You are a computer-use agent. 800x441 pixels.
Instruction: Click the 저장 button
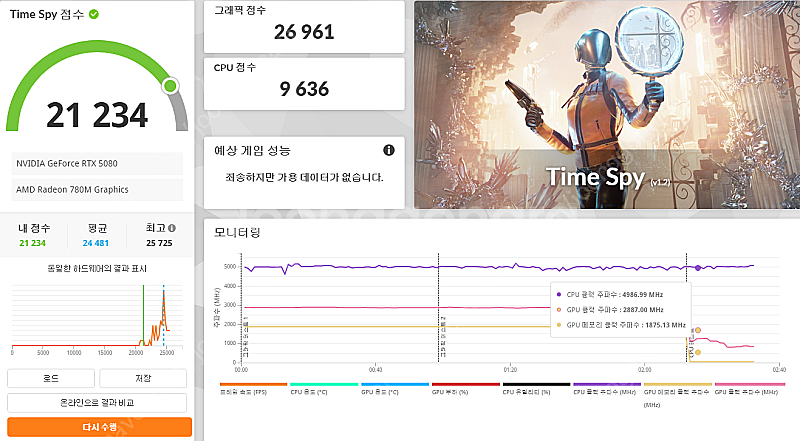point(143,378)
